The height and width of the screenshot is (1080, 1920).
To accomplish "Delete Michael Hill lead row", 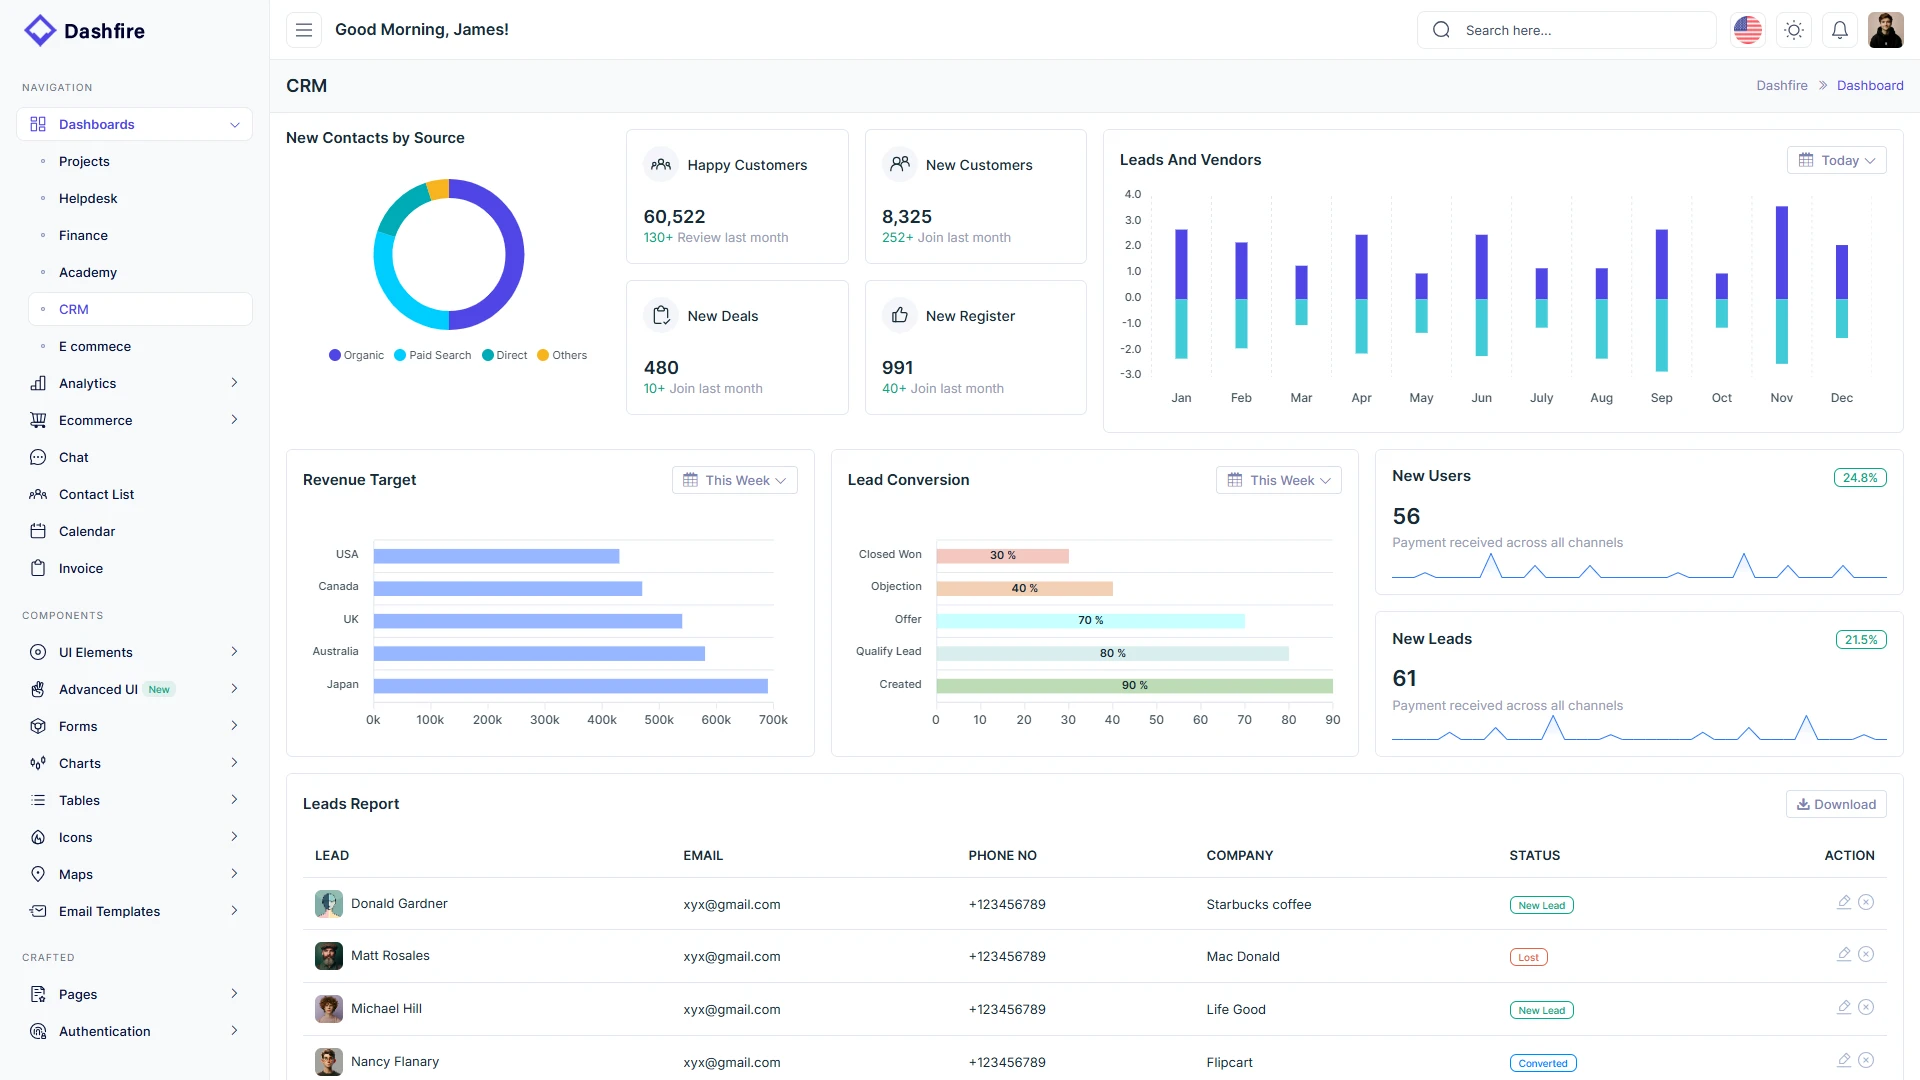I will coord(1866,1007).
